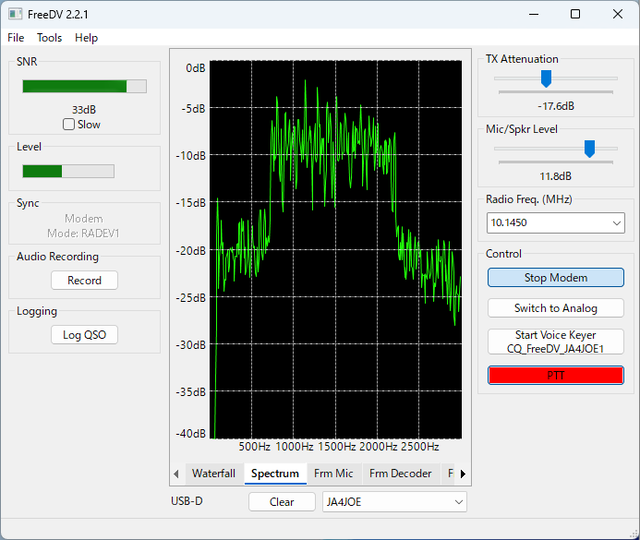
Task: Open the Tools menu
Action: [x=49, y=38]
